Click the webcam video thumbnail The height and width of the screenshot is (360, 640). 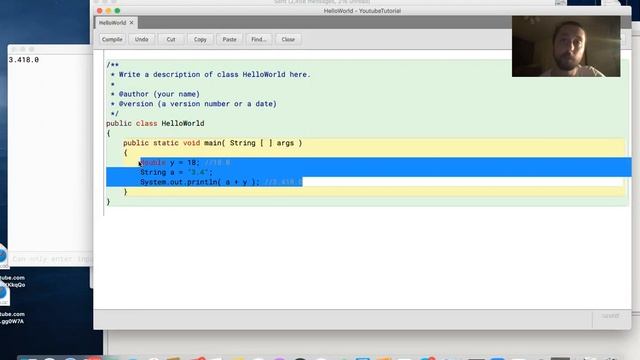coord(566,47)
